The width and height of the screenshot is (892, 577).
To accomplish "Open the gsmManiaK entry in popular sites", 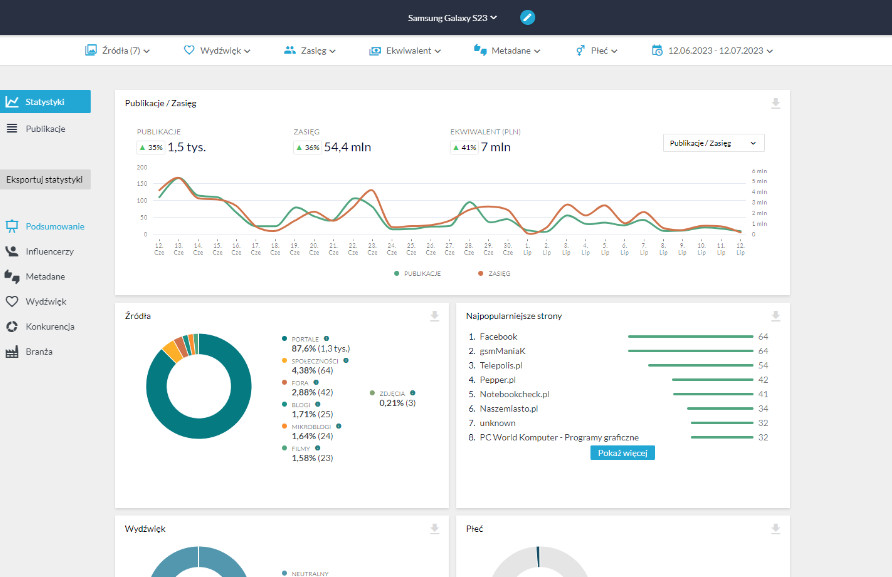I will coord(502,351).
